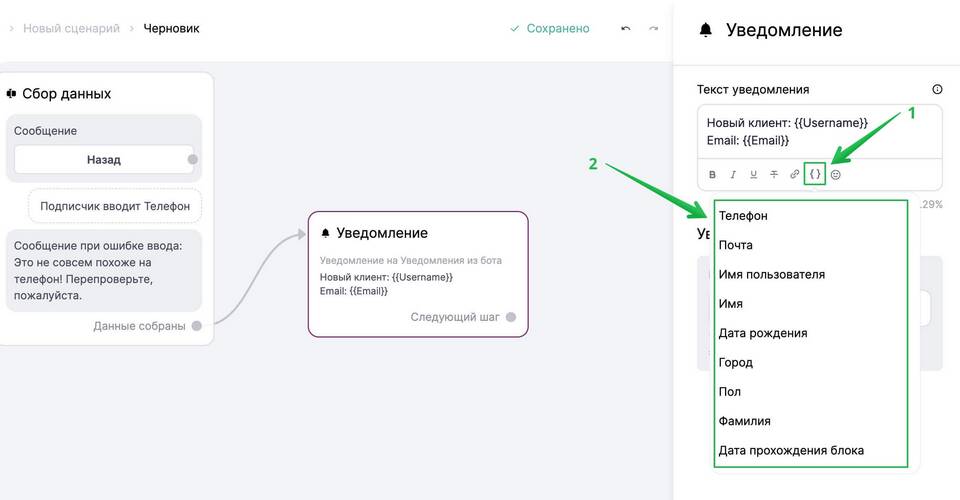Apply strikethrough formatting icon
The height and width of the screenshot is (500, 960).
pyautogui.click(x=774, y=175)
